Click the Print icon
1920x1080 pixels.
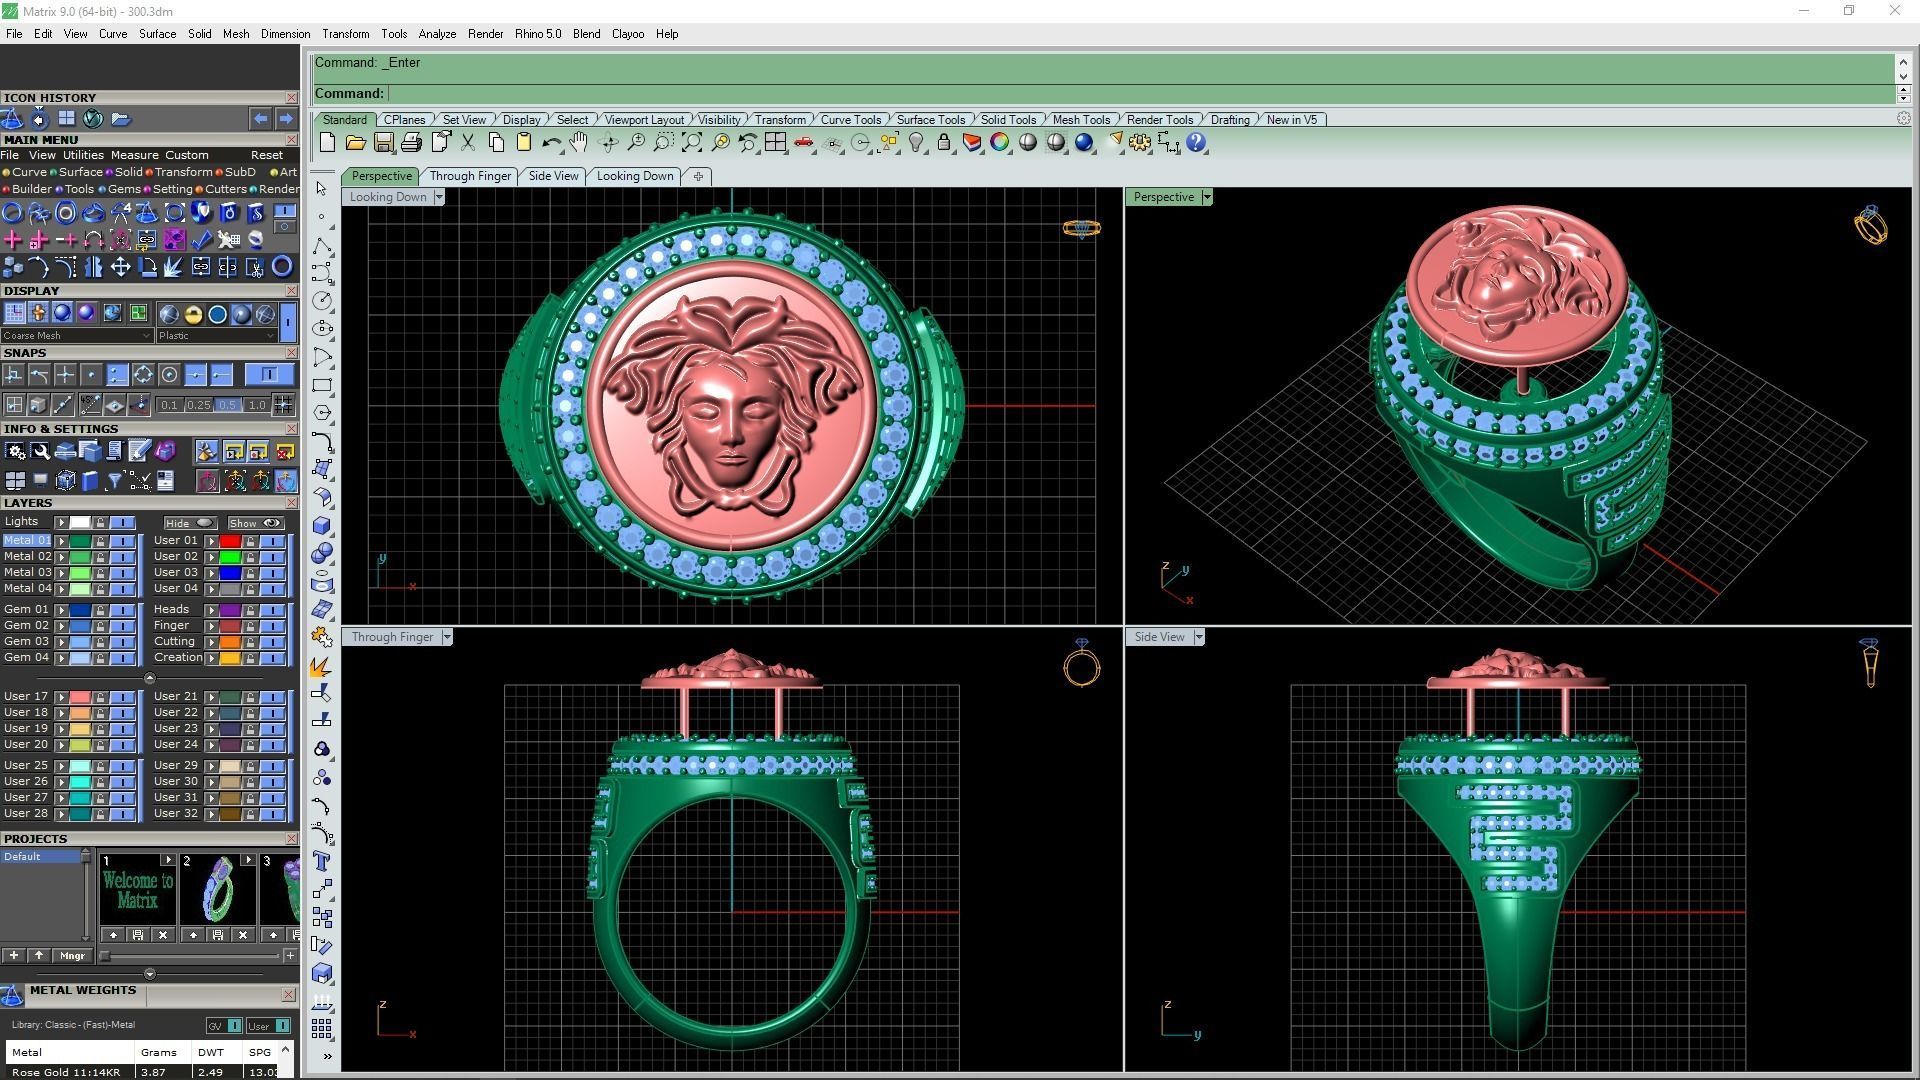[411, 143]
